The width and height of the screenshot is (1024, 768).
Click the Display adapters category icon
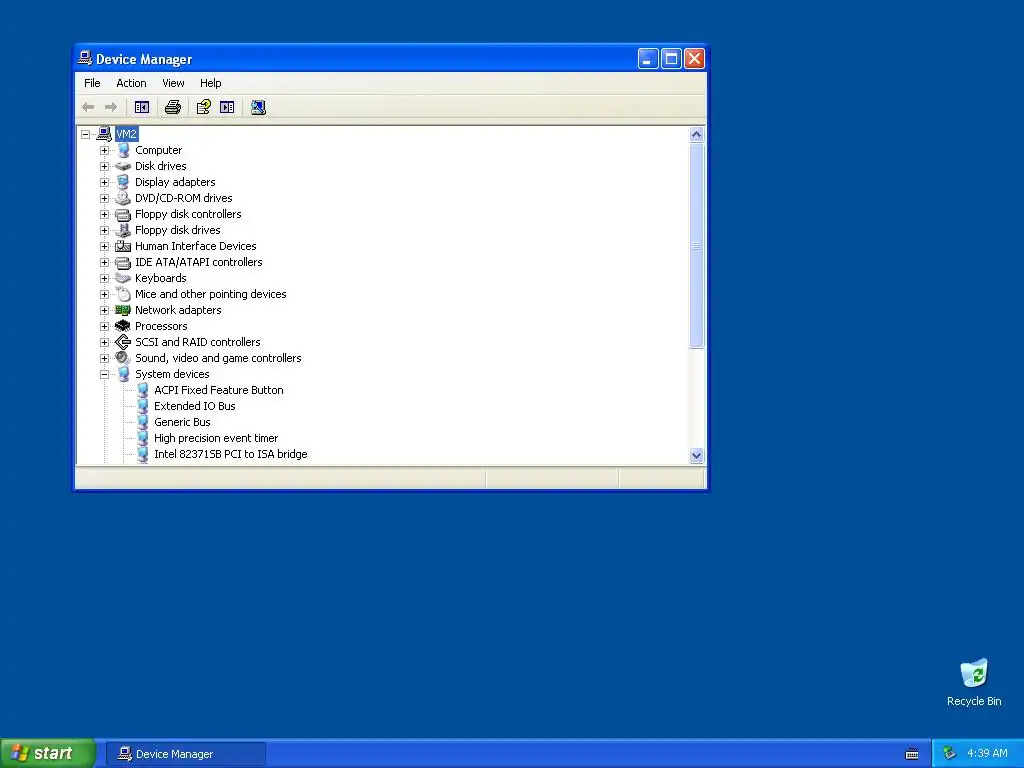[x=123, y=182]
